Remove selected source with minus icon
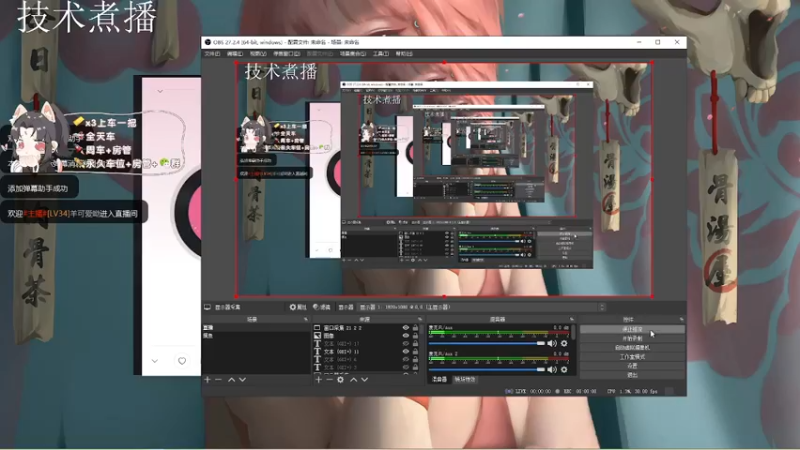This screenshot has height=450, width=800. 329,380
